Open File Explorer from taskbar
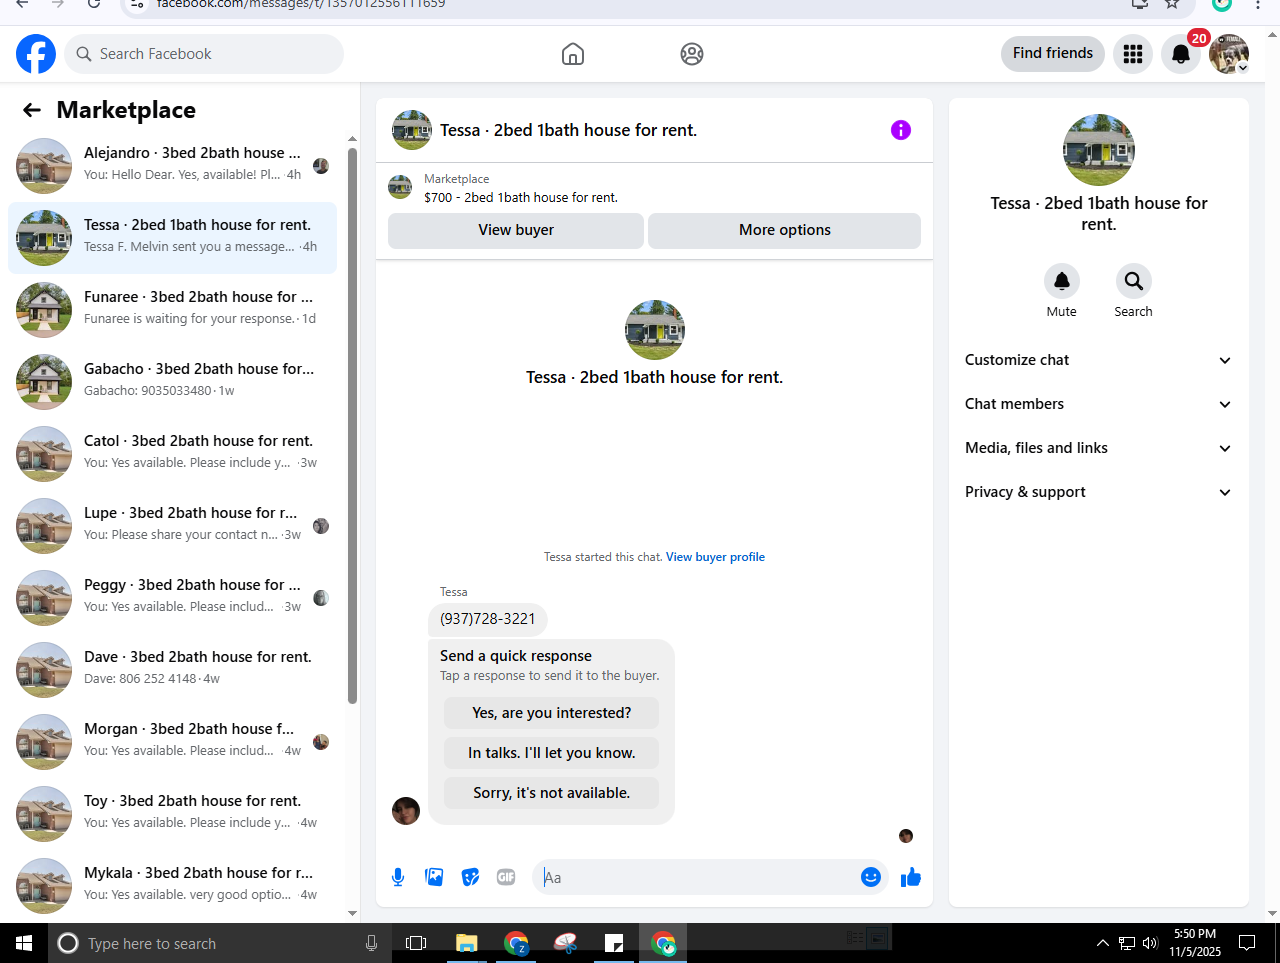Screen dimensions: 1280x963 (467, 943)
